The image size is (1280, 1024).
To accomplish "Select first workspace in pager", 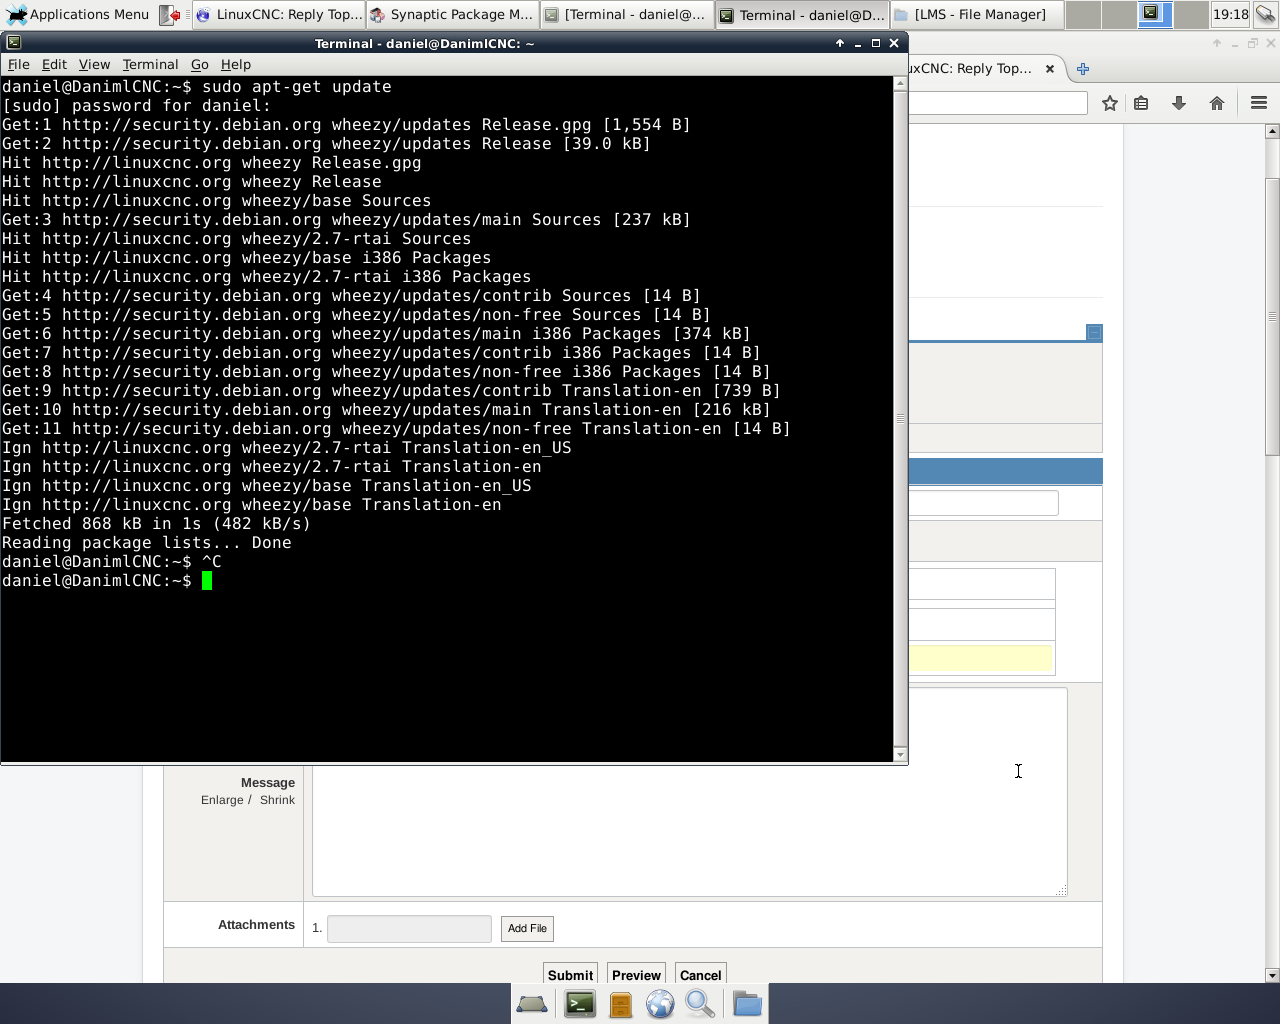I will pos(1083,14).
